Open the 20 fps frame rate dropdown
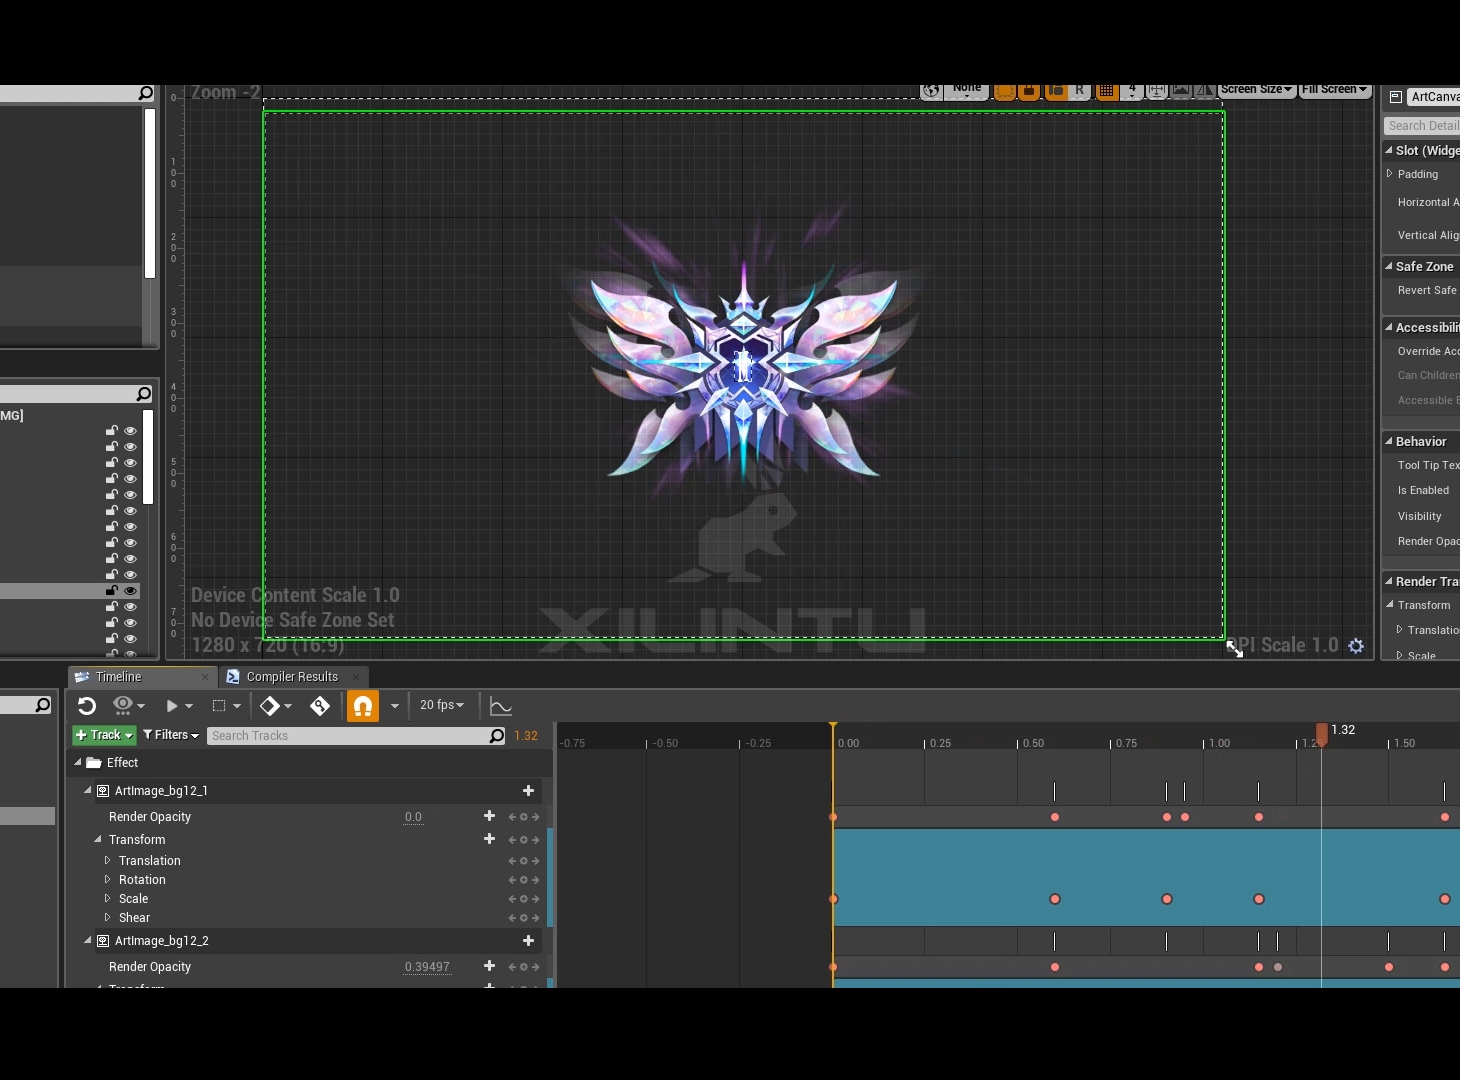The image size is (1460, 1080). [x=442, y=705]
